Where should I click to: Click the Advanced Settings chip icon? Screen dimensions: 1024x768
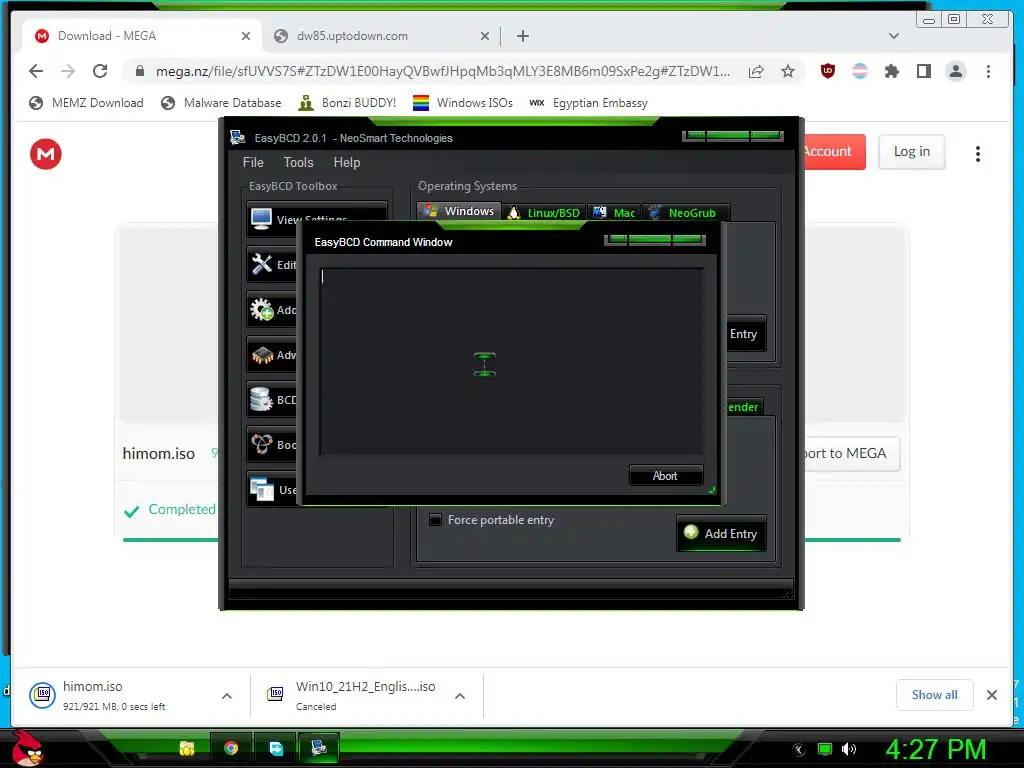(262, 355)
